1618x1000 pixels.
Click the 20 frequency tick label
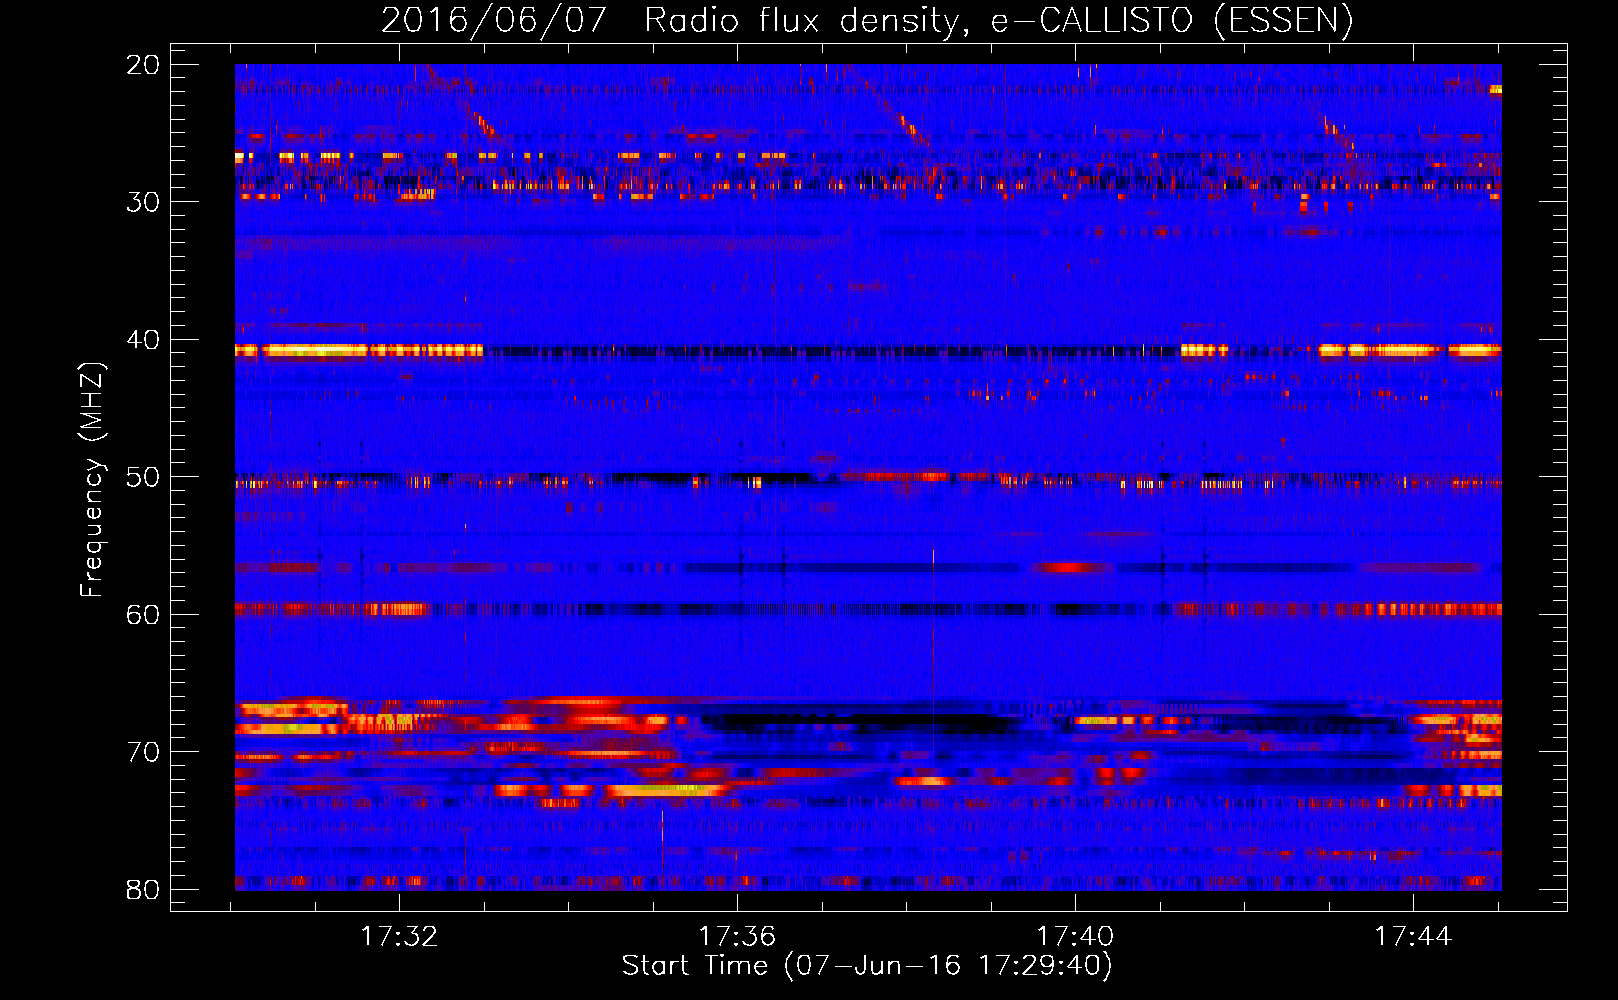(143, 65)
